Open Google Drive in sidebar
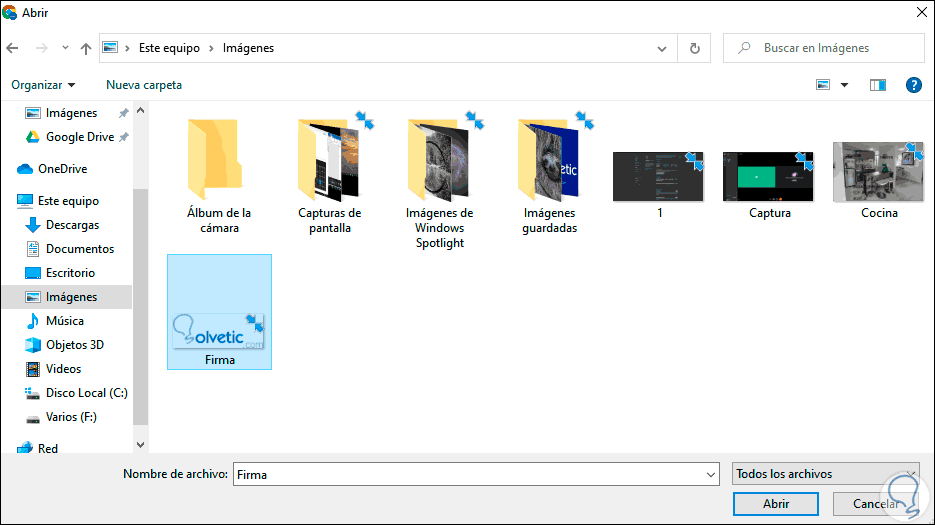This screenshot has height=525, width=935. (x=79, y=137)
